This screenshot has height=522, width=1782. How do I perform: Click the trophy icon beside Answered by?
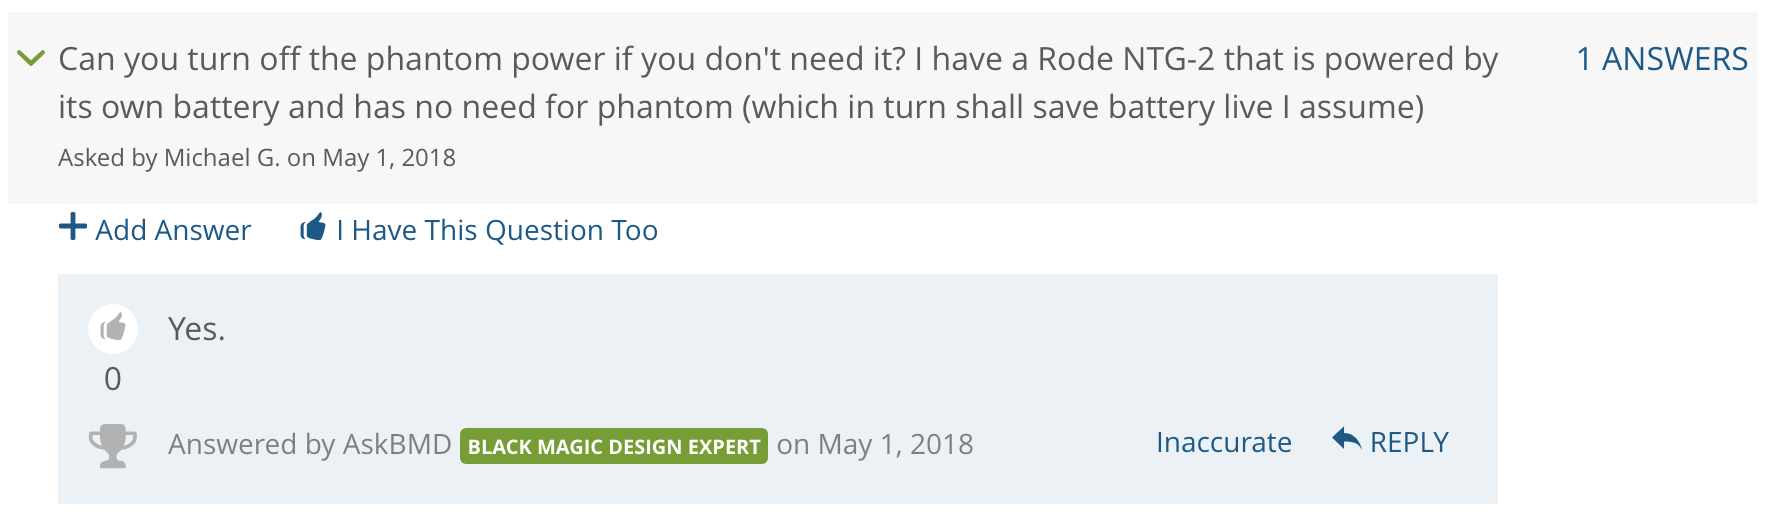point(113,446)
